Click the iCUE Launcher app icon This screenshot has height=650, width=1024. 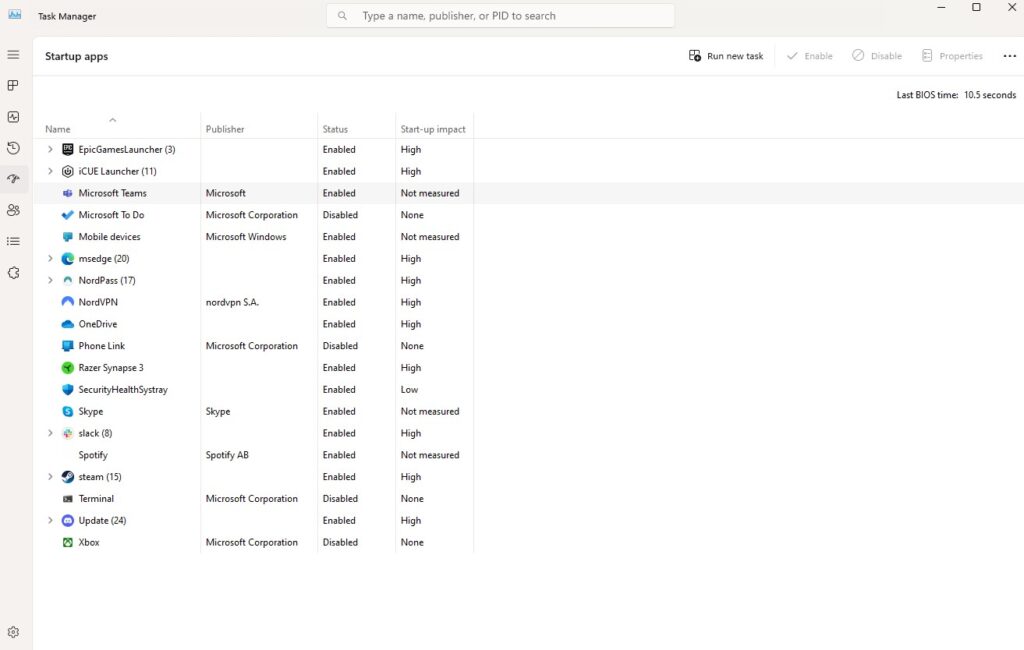coord(67,171)
